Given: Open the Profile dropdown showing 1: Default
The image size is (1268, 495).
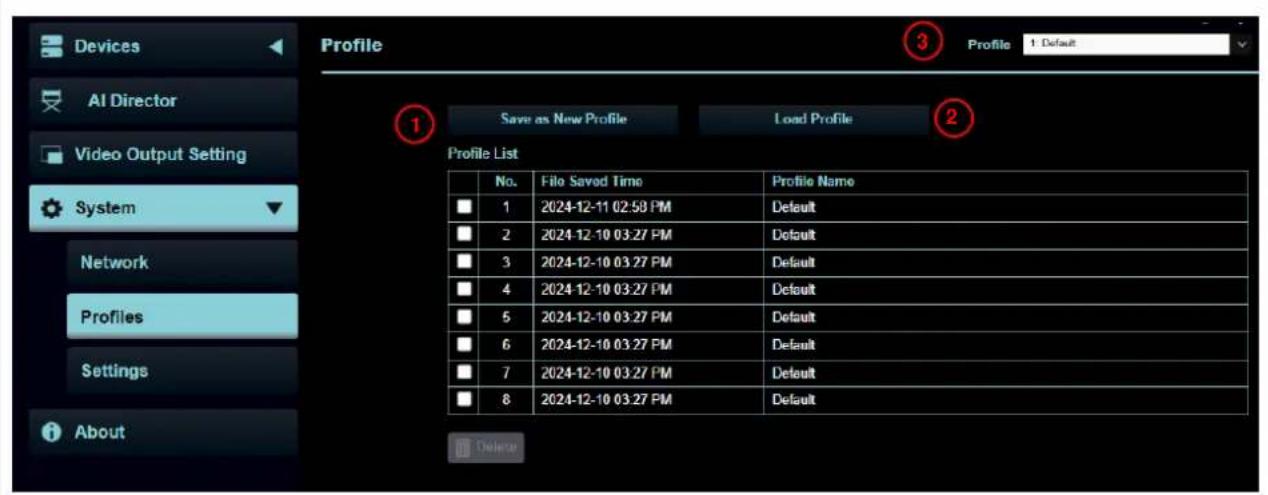Looking at the screenshot, I should pyautogui.click(x=1136, y=44).
